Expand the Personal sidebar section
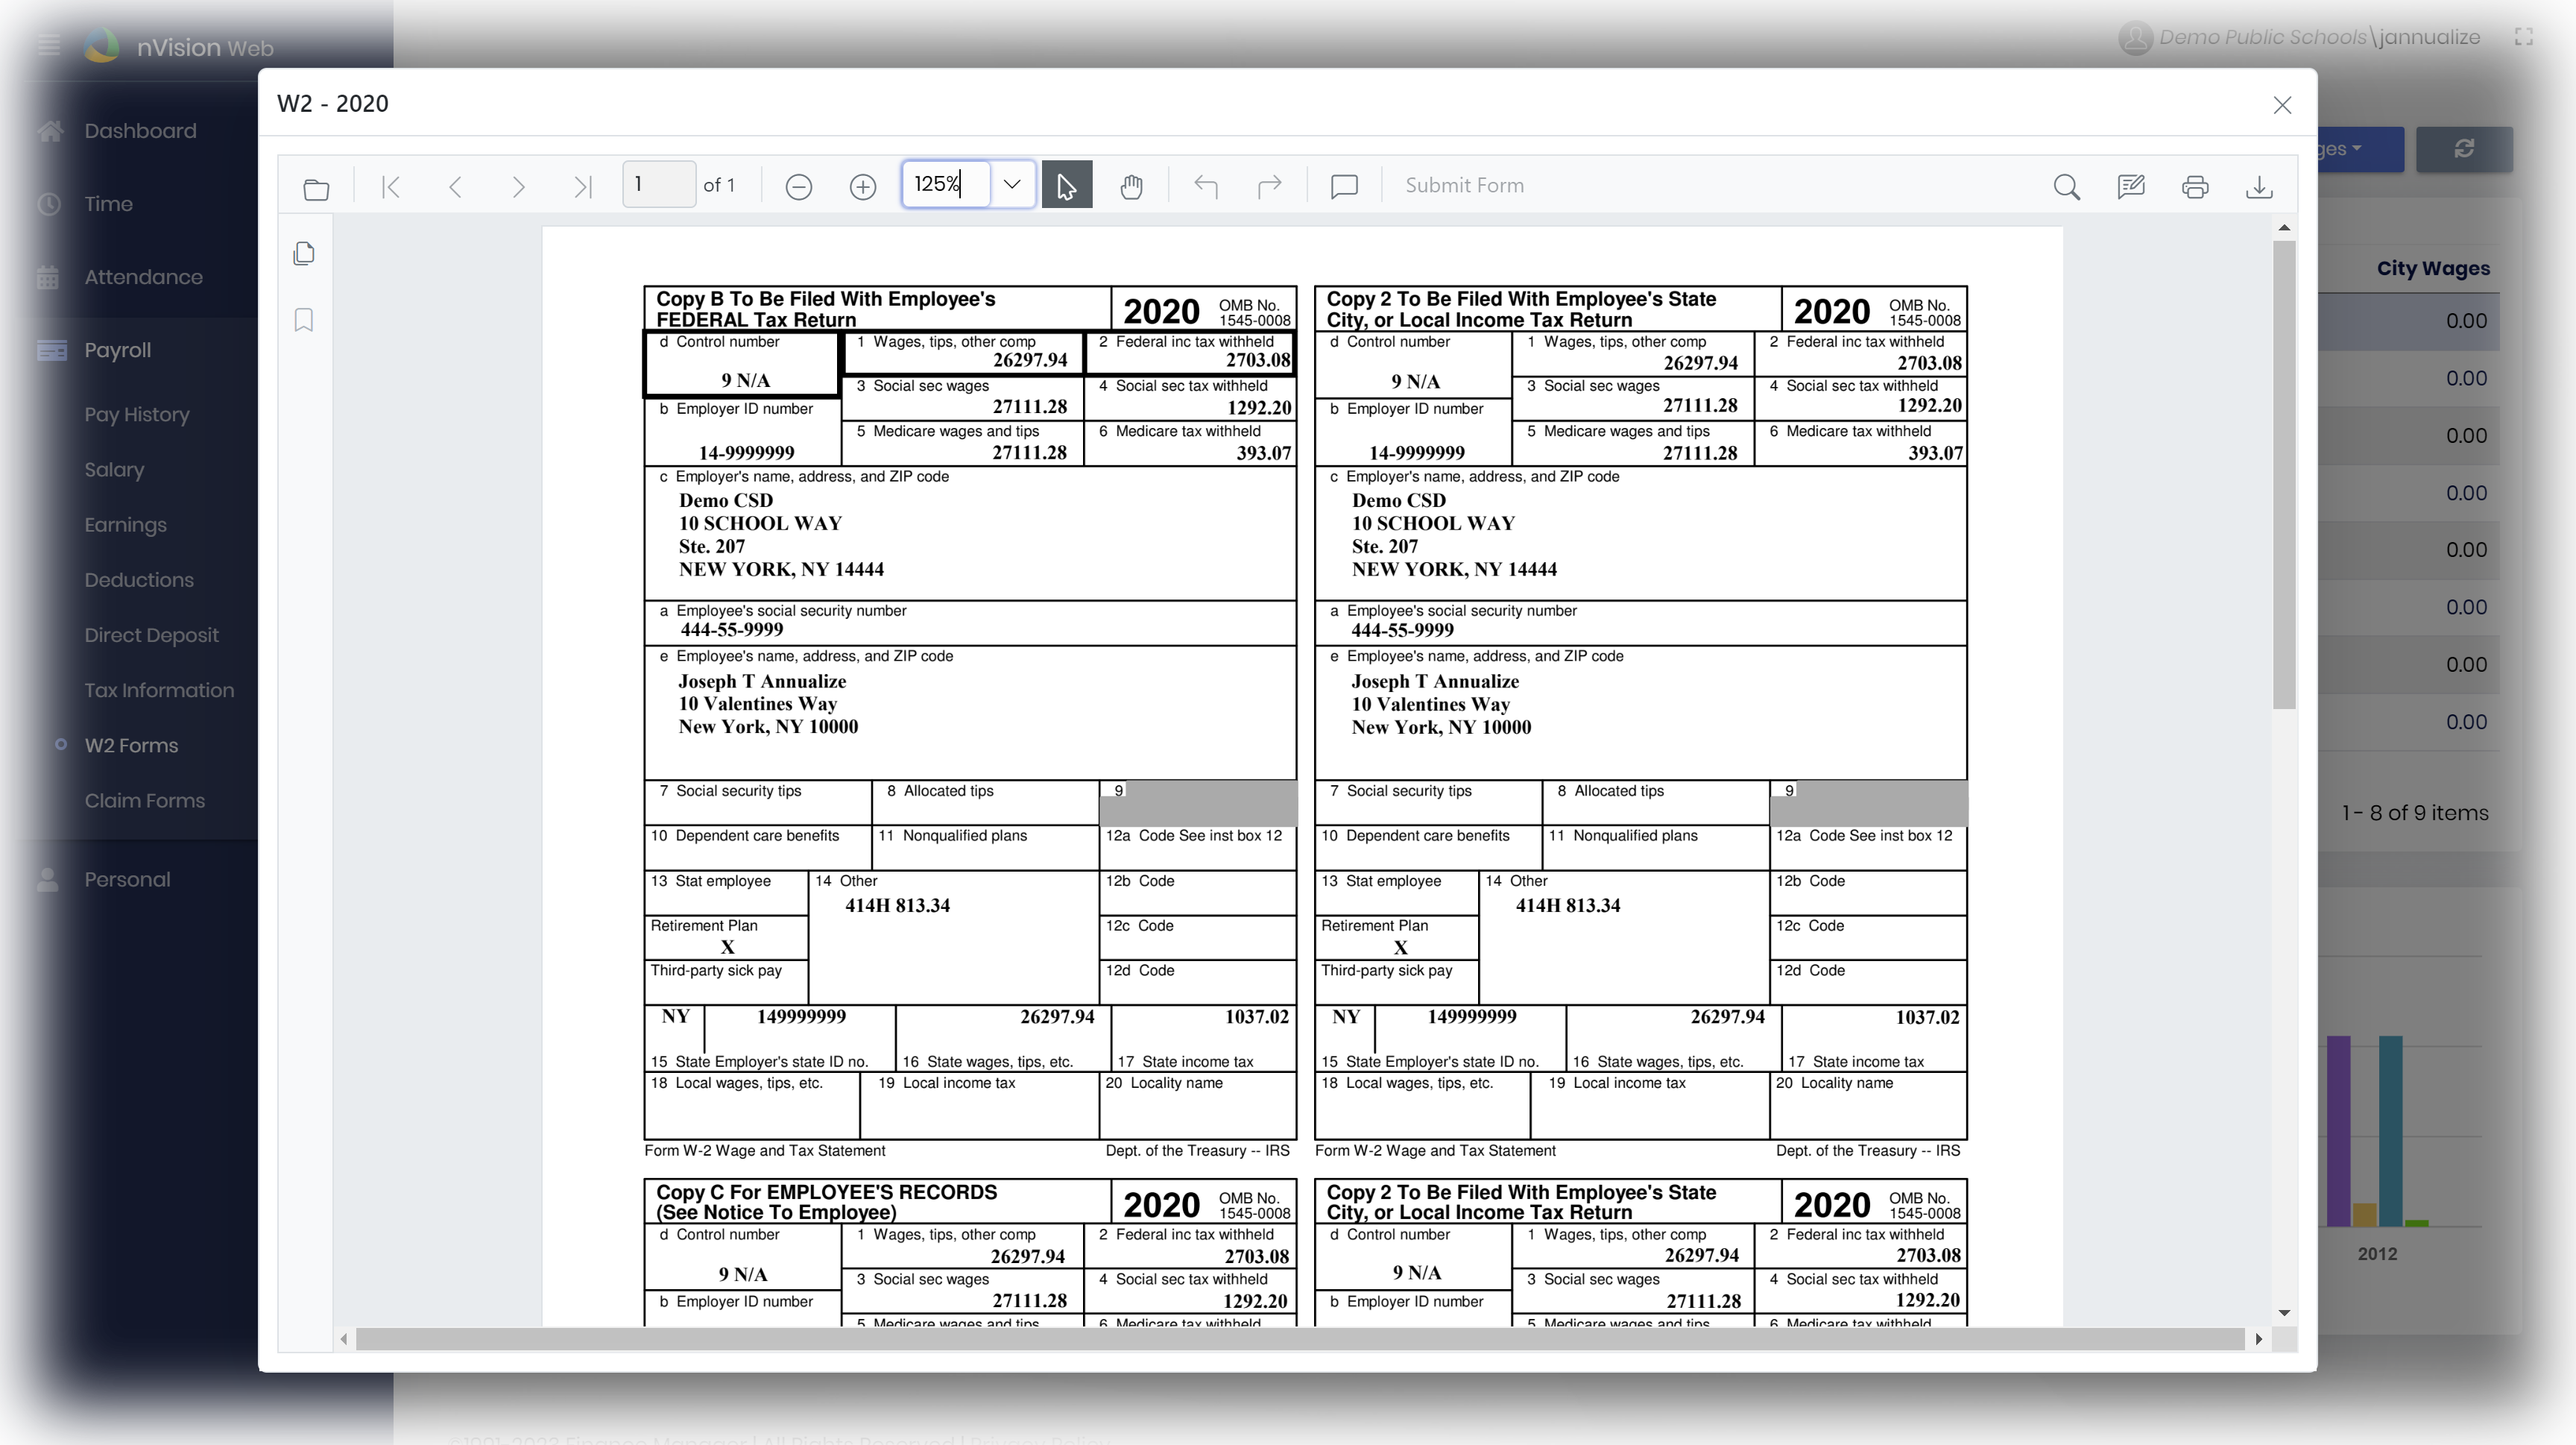This screenshot has width=2576, height=1445. click(x=127, y=879)
